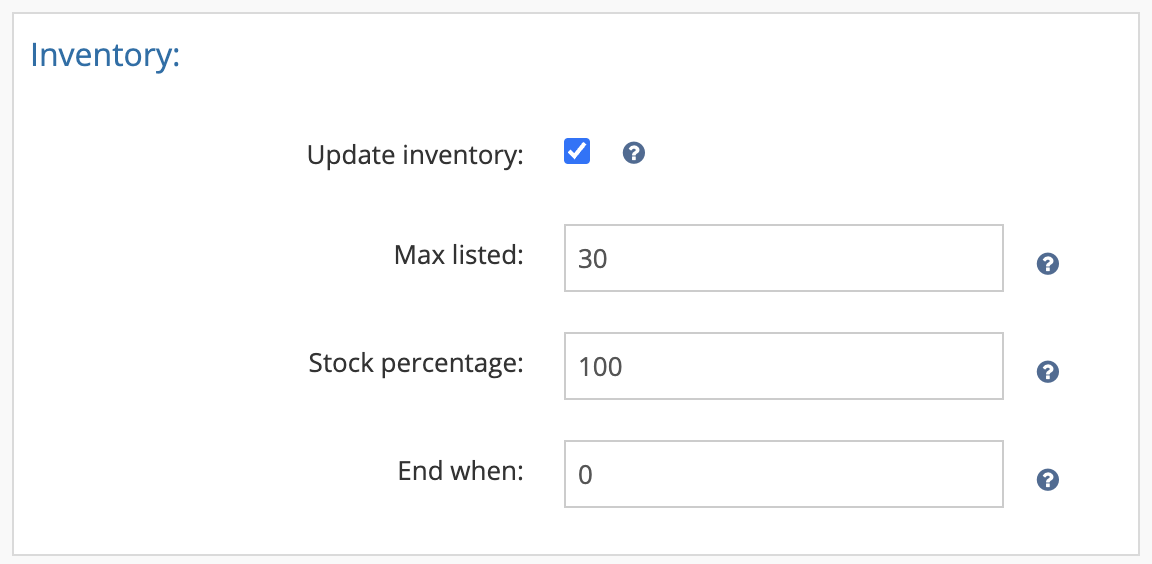The image size is (1152, 564).
Task: Open help tooltip for Update inventory
Action: (x=633, y=153)
